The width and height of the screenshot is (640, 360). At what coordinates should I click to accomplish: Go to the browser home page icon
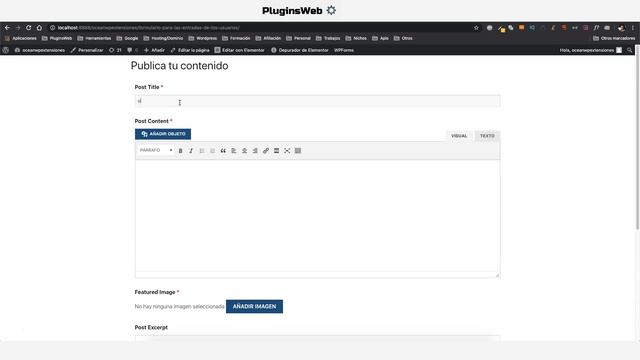[39, 28]
